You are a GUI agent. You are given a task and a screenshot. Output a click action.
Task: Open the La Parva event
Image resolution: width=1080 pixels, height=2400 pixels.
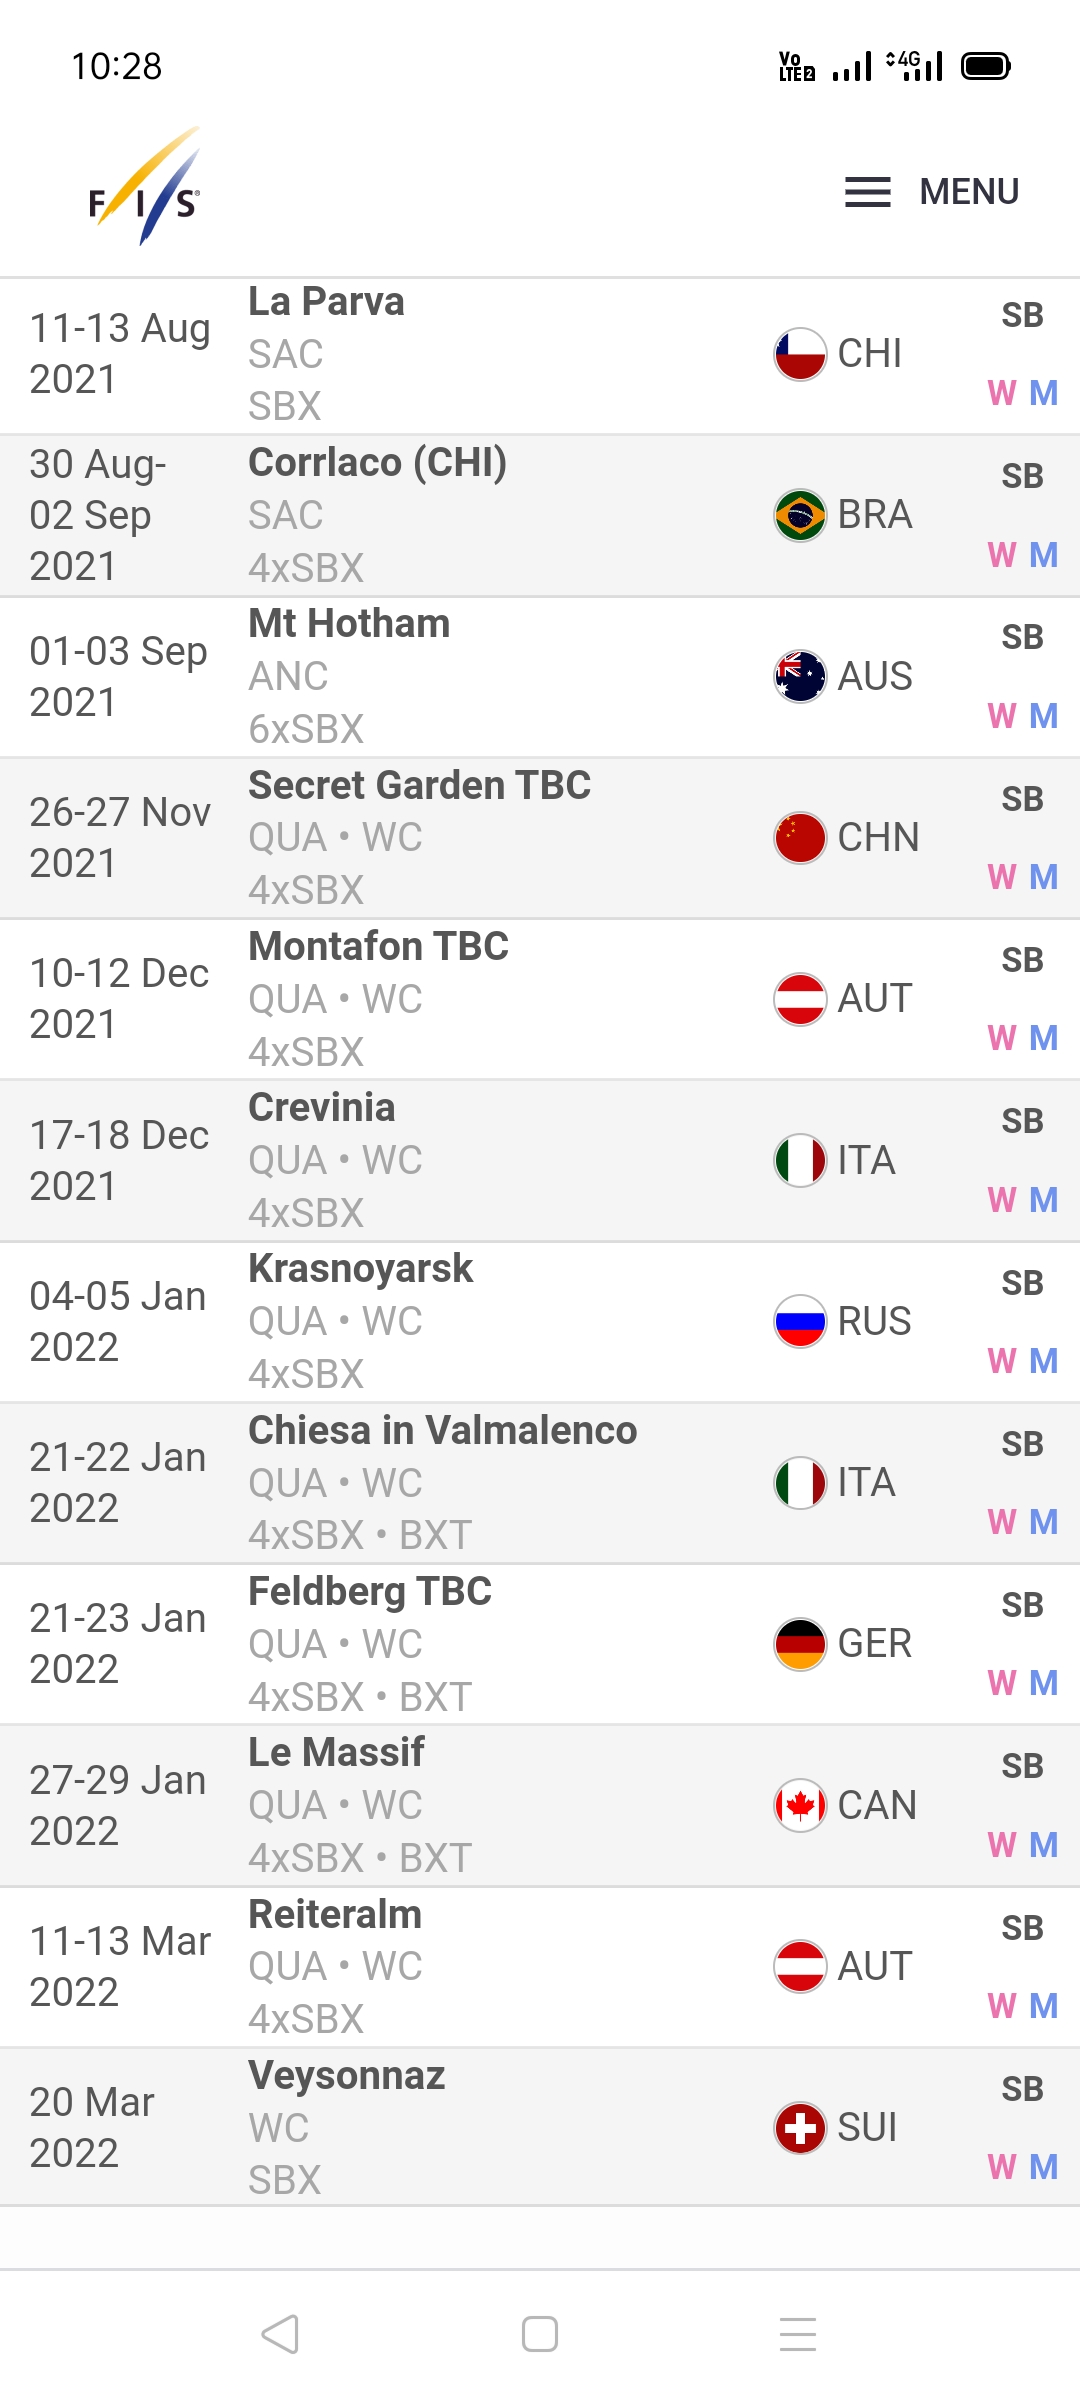coord(326,302)
